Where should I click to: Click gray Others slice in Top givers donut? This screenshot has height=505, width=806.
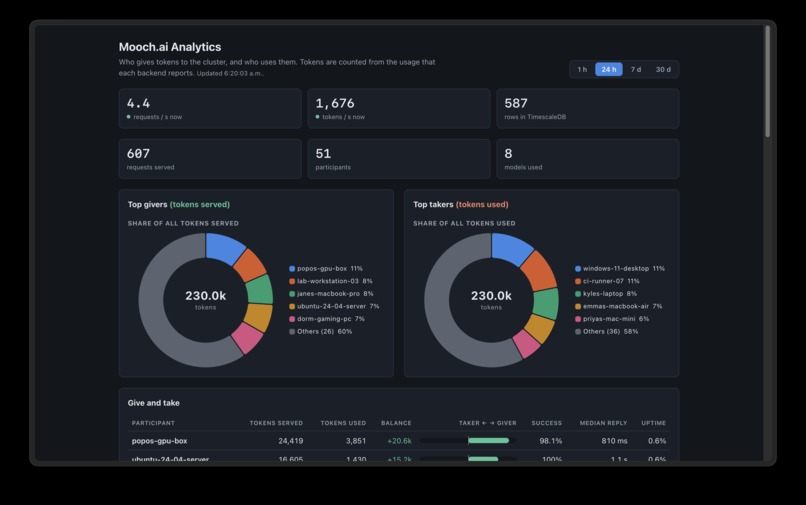(154, 314)
